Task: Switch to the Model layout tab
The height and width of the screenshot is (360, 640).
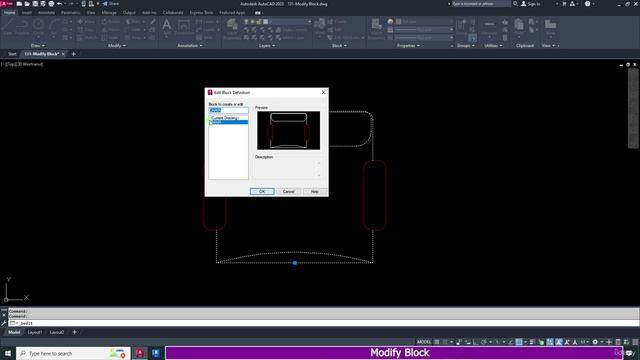Action: tap(14, 332)
